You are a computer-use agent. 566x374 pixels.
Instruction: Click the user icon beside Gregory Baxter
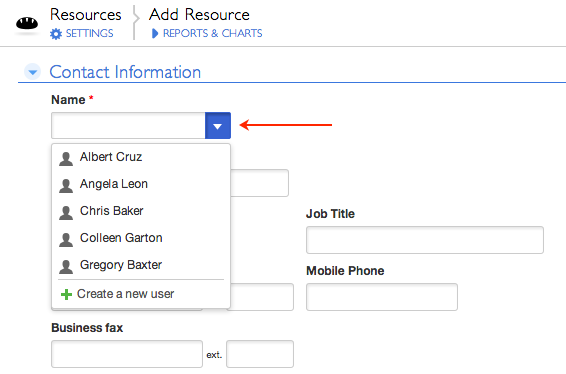click(x=66, y=267)
